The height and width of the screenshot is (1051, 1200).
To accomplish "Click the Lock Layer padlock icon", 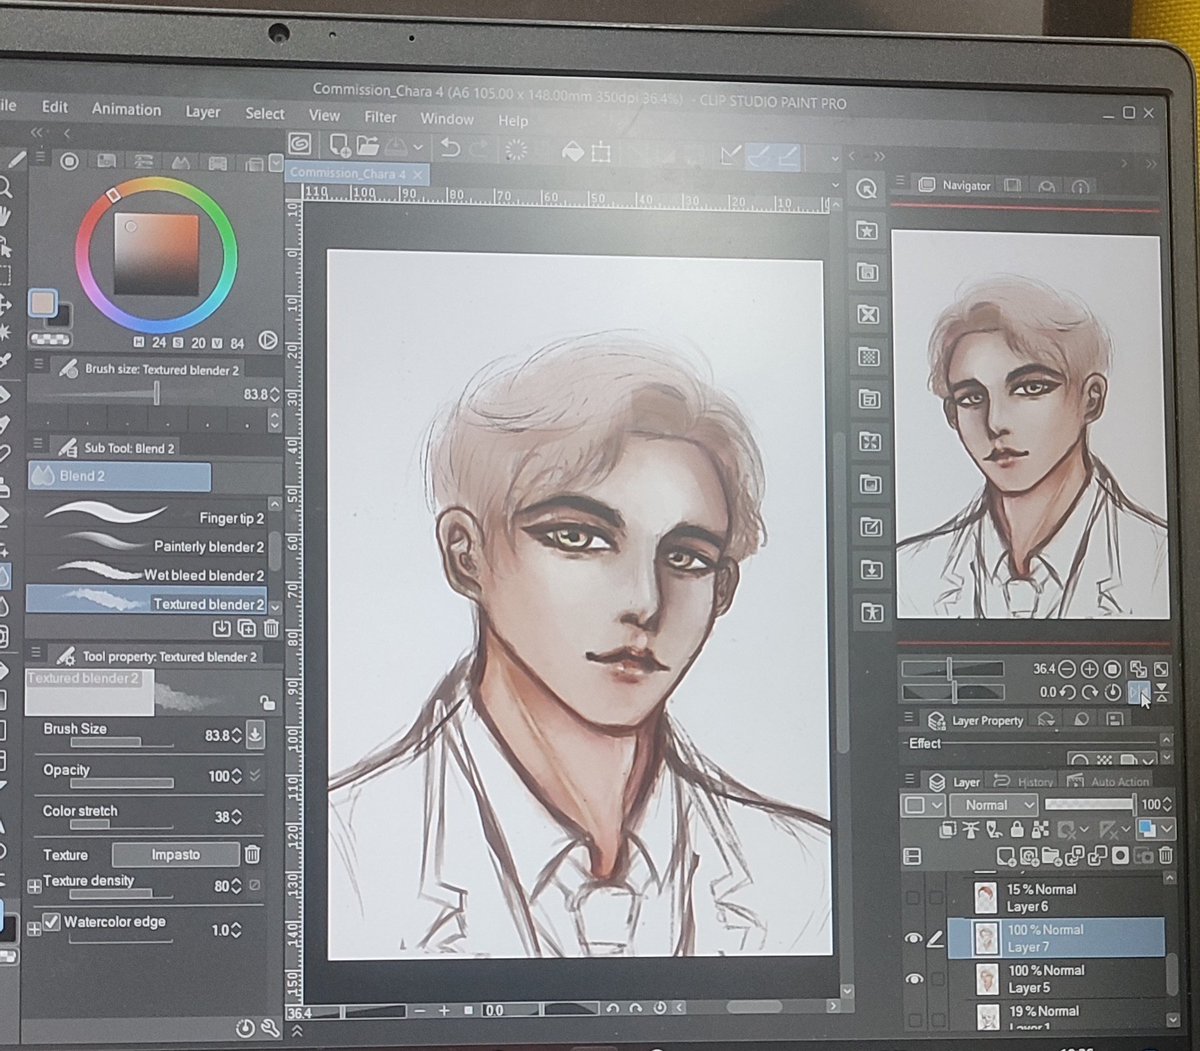I will point(1017,830).
